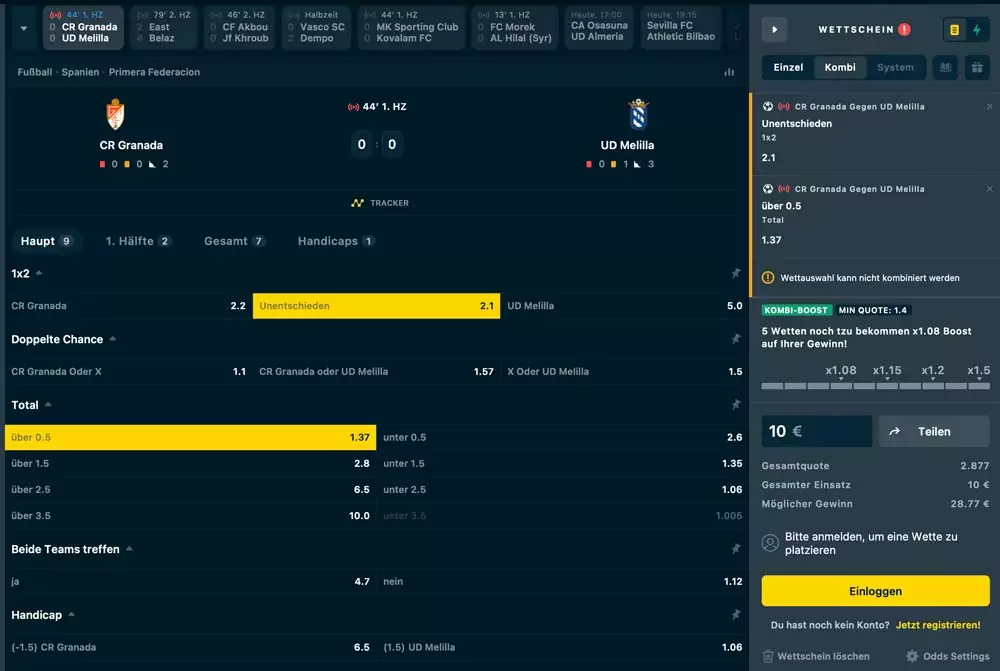Collapse the Beide Teams treffen section
The height and width of the screenshot is (671, 1000).
tap(129, 549)
